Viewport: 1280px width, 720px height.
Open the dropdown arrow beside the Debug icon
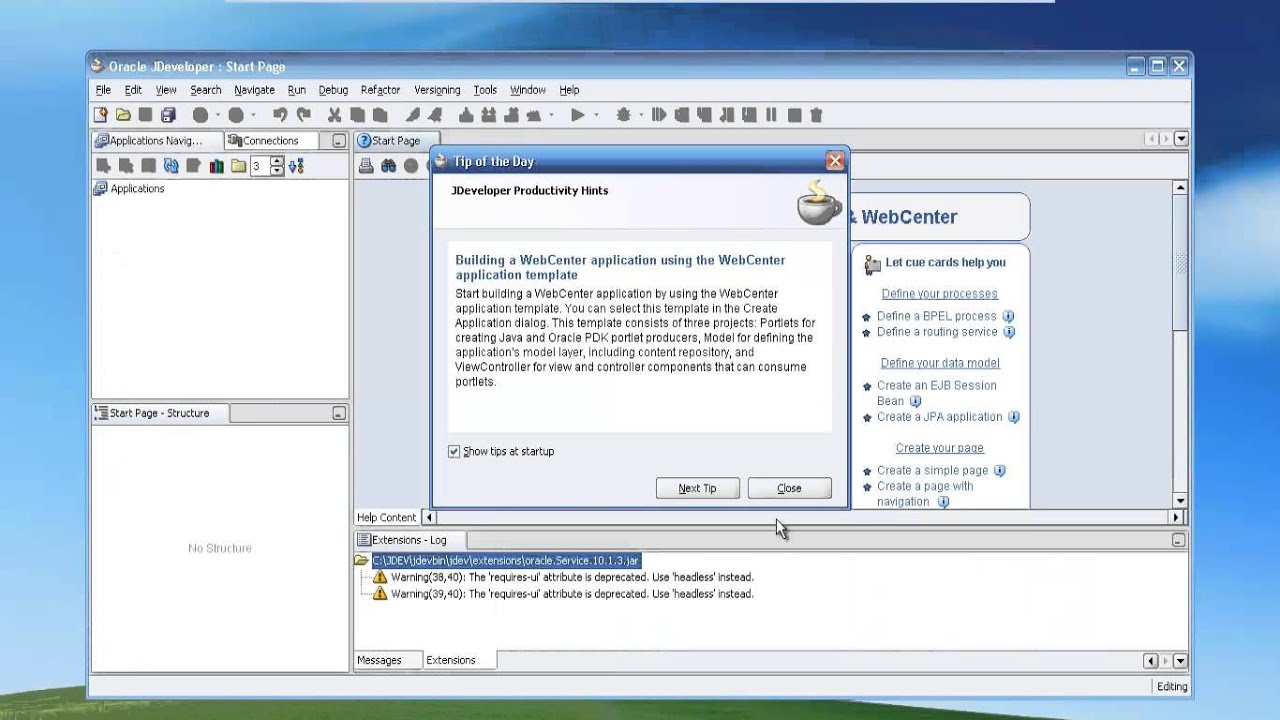coord(641,115)
